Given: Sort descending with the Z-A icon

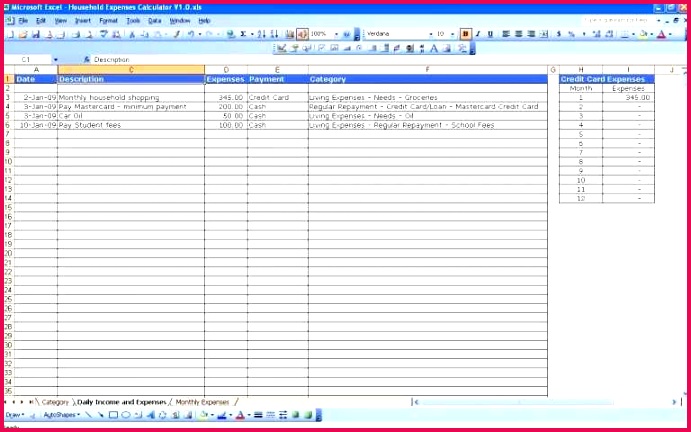Looking at the screenshot, I should pos(274,34).
